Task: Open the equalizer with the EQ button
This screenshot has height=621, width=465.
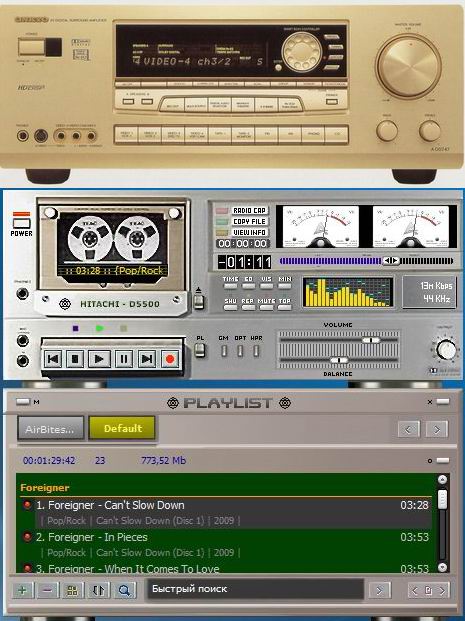Action: [248, 285]
